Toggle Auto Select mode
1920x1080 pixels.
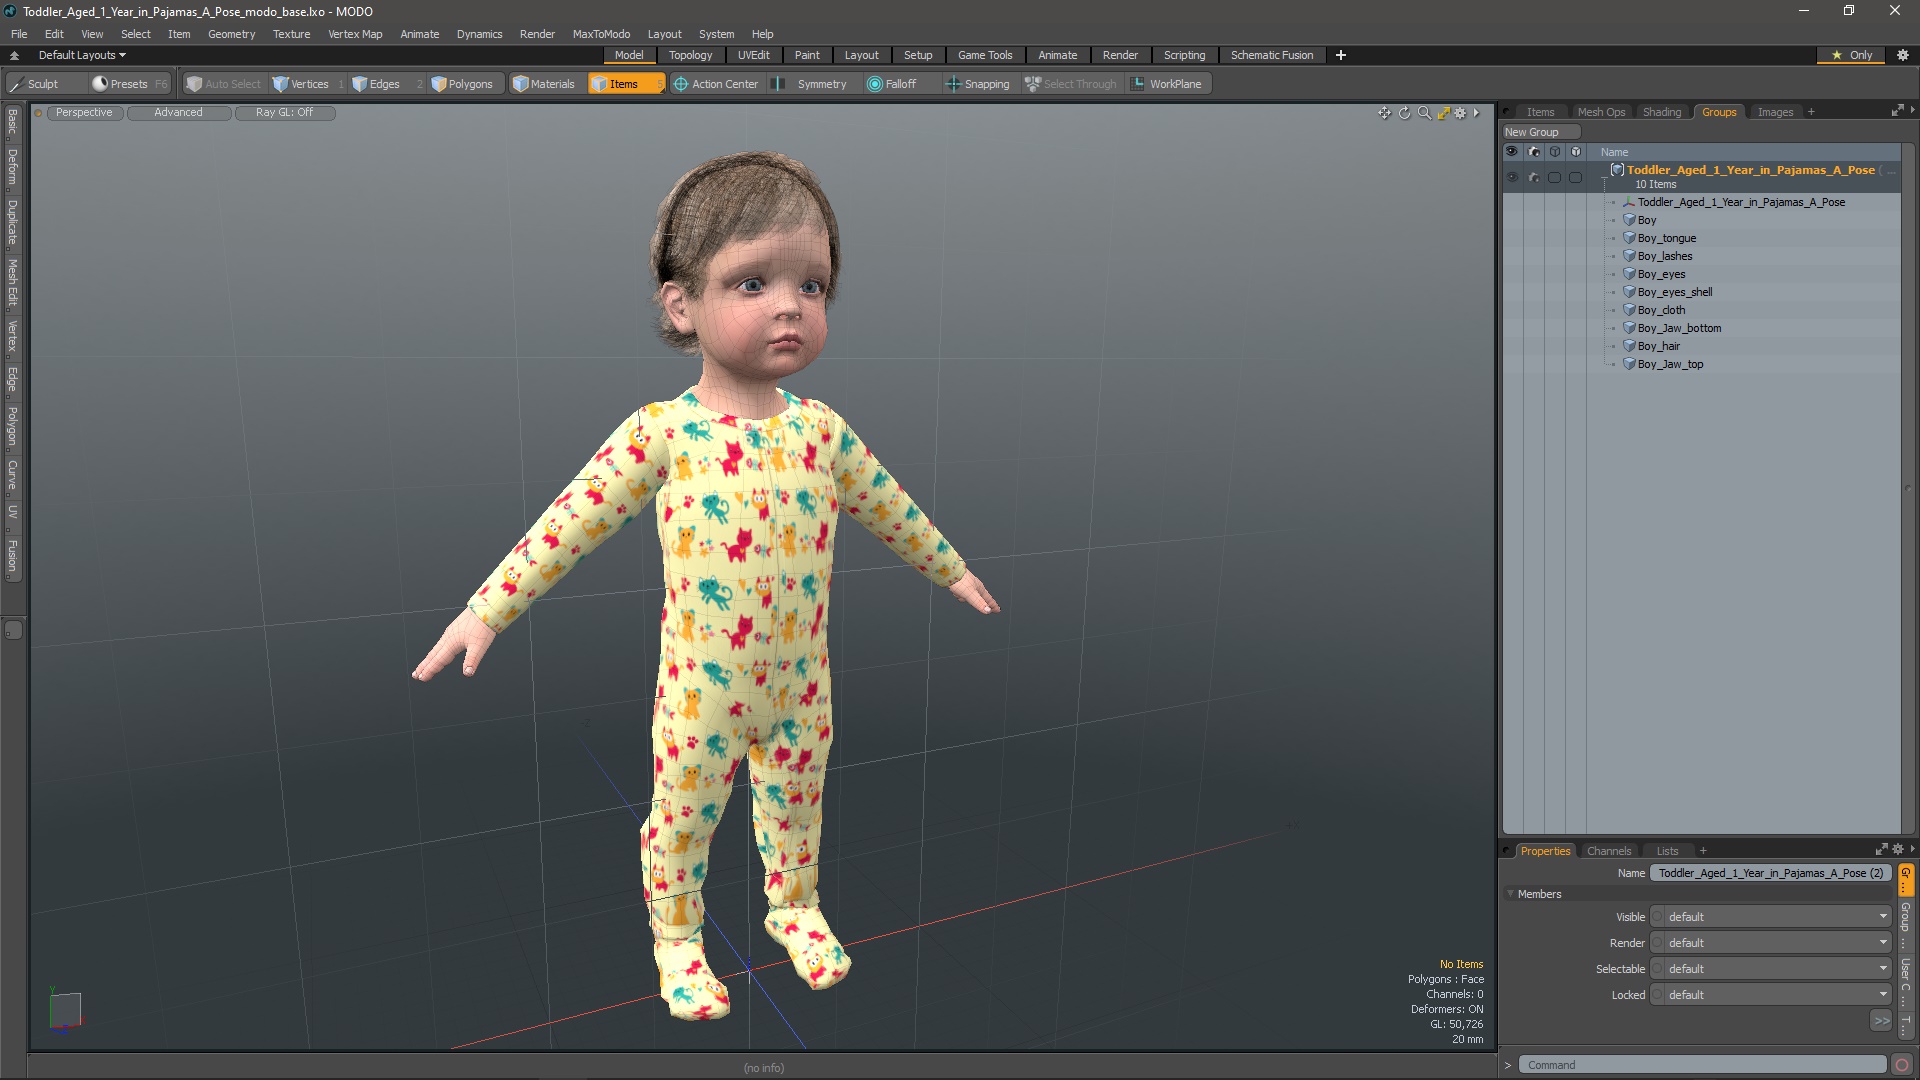[224, 84]
